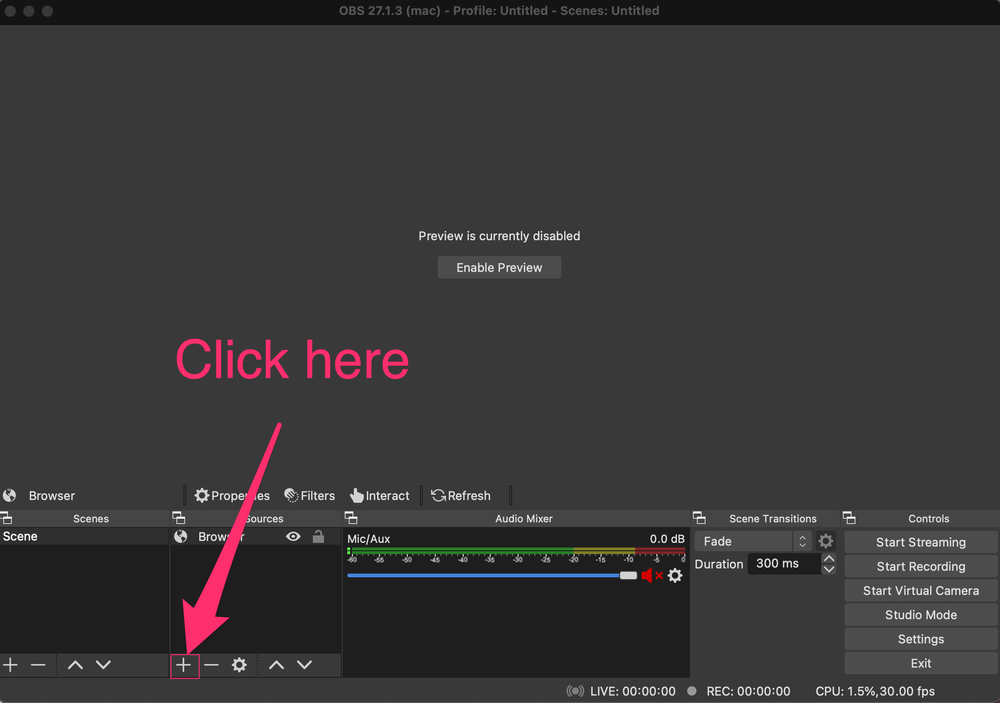Open Mic/Aux options with the mixer gear icon
The image size is (1000, 703).
point(674,575)
